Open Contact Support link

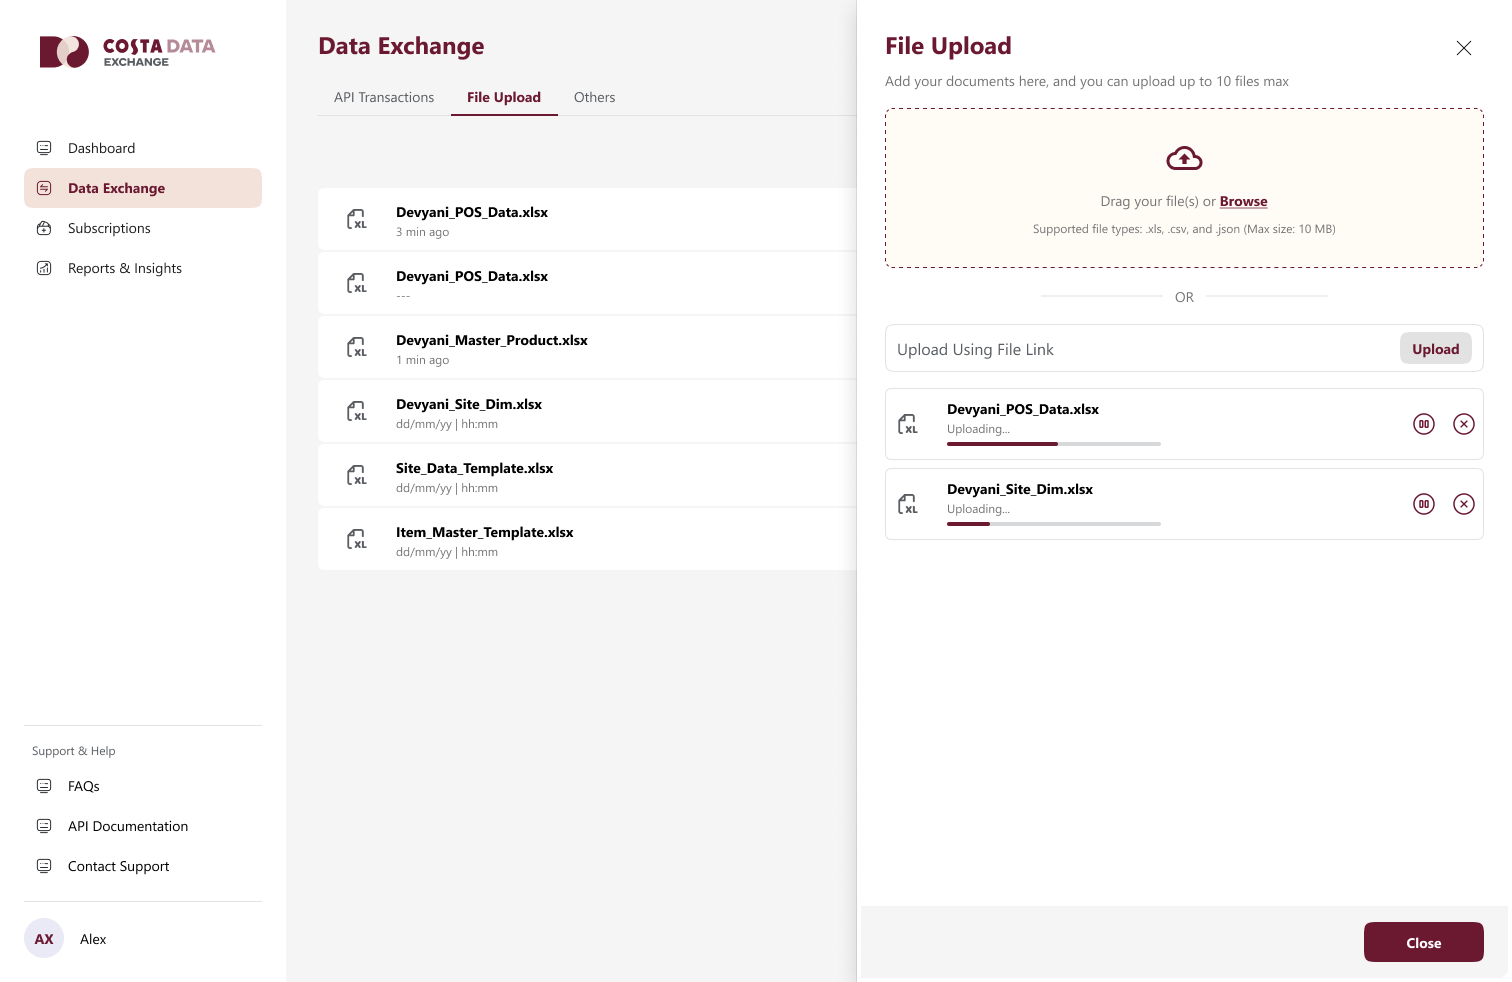click(x=143, y=866)
